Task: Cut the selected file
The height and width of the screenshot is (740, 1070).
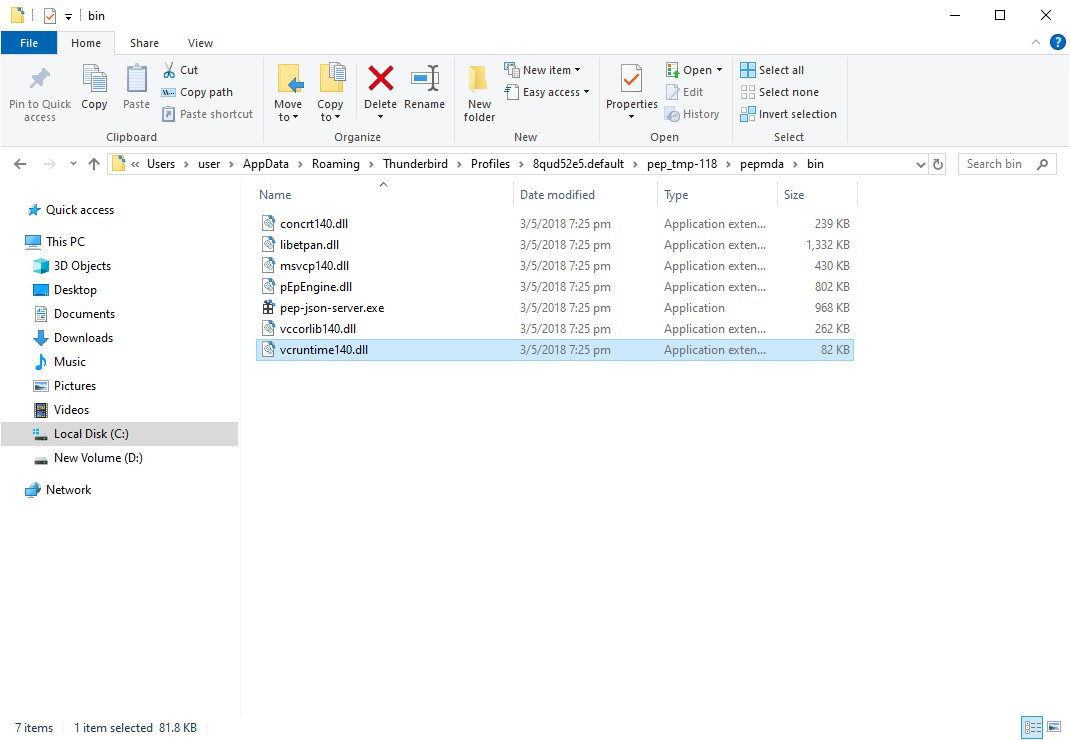Action: pos(181,70)
